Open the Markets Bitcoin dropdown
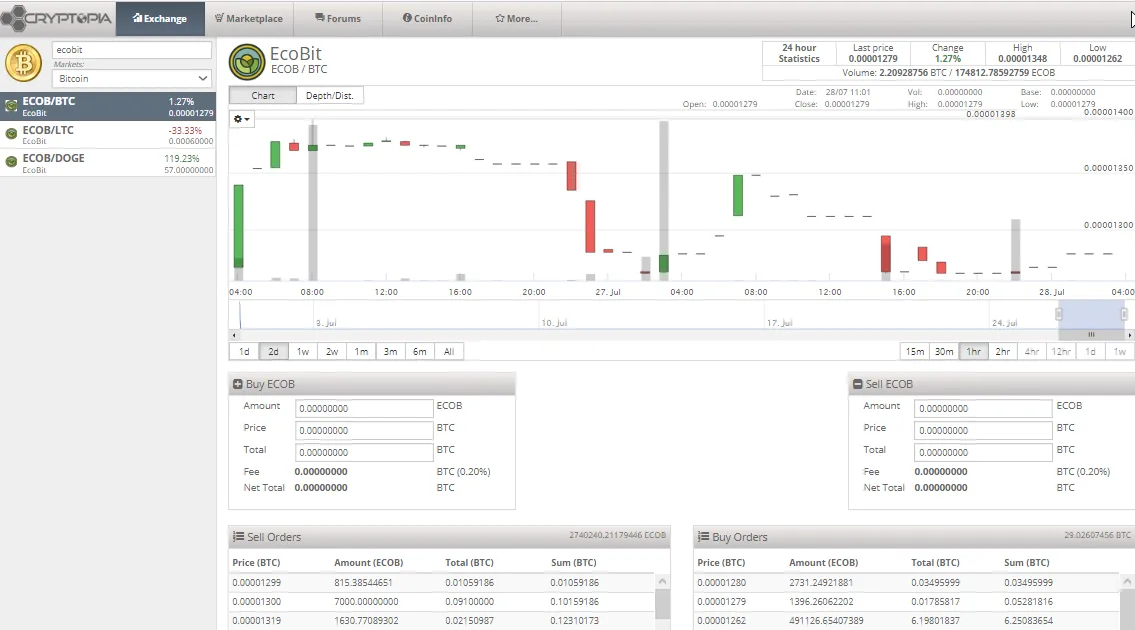 point(132,78)
